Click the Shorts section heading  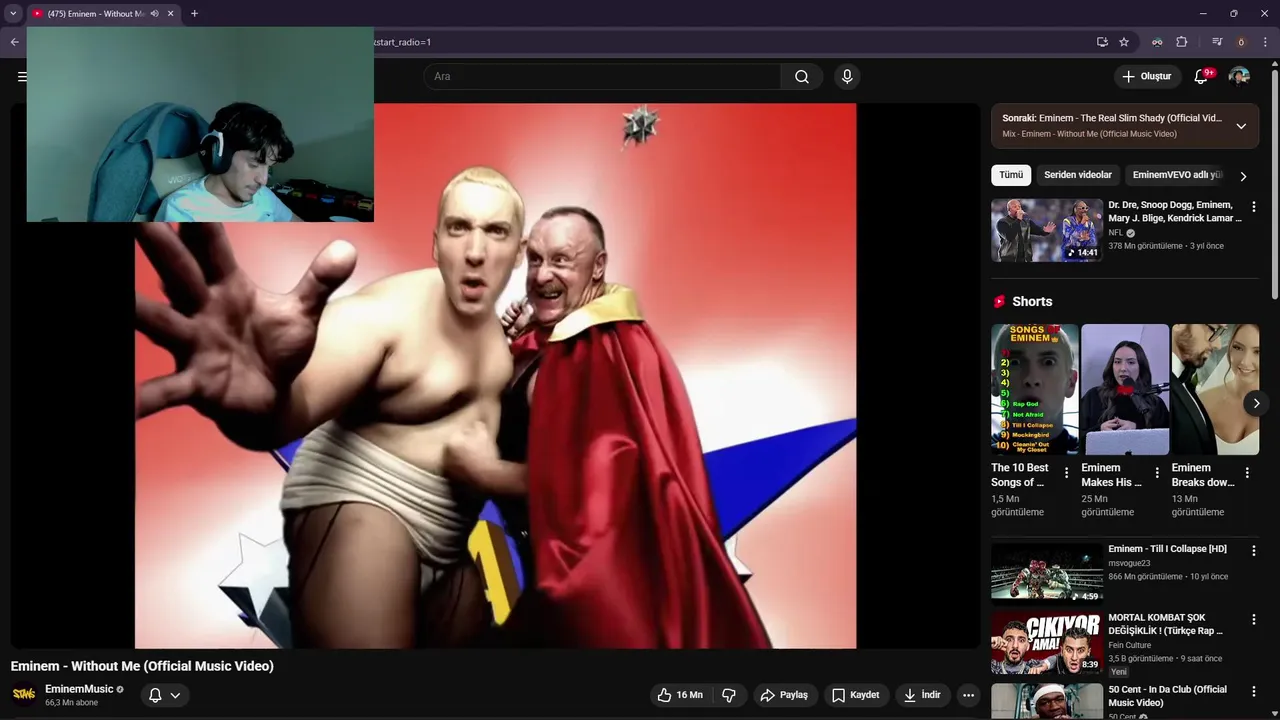click(x=1032, y=301)
